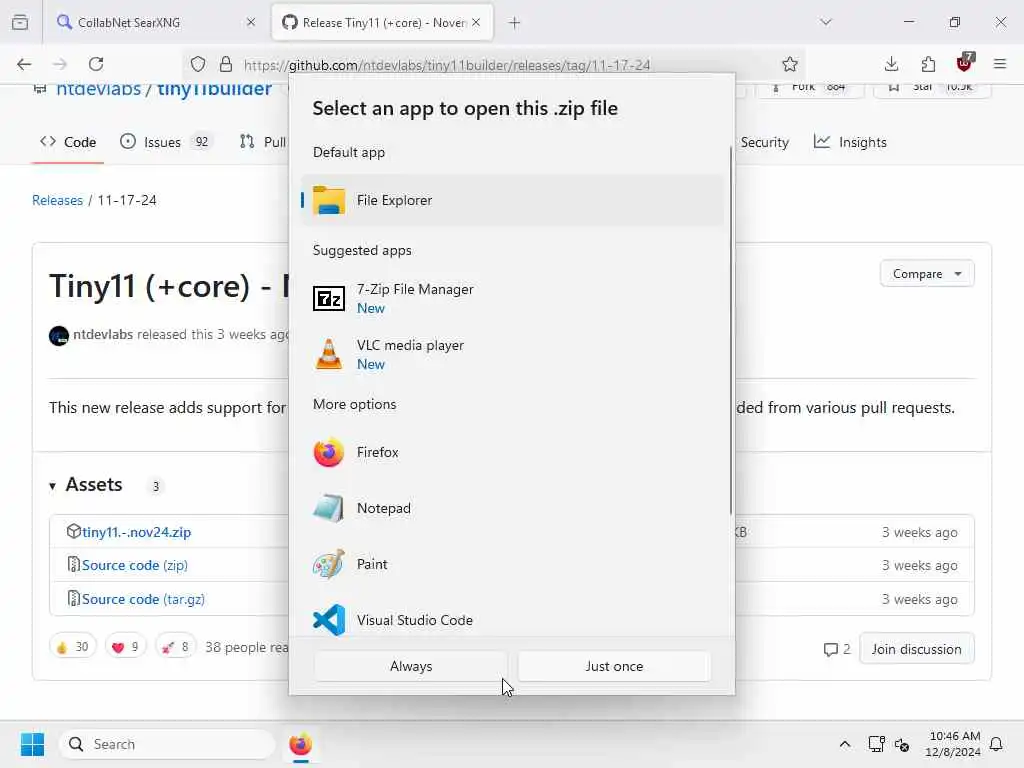Choose Notepad to open the zip
This screenshot has width=1024, height=768.
(x=513, y=509)
